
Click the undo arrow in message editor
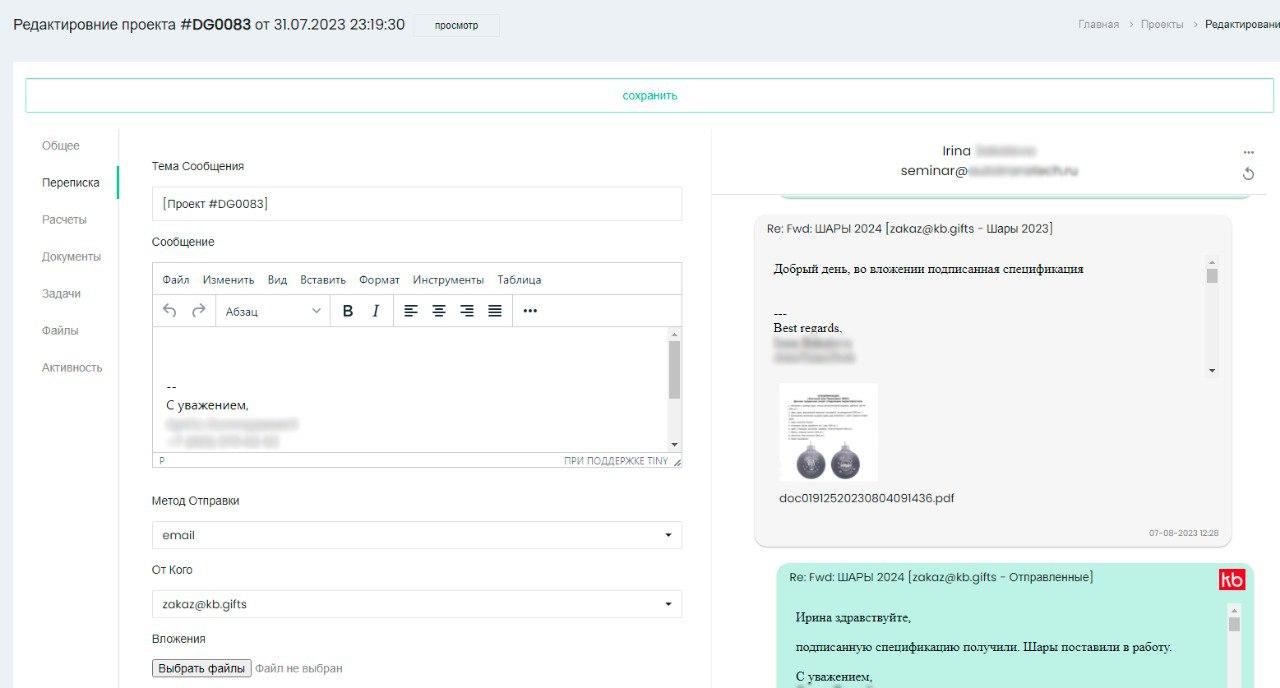[x=169, y=311]
